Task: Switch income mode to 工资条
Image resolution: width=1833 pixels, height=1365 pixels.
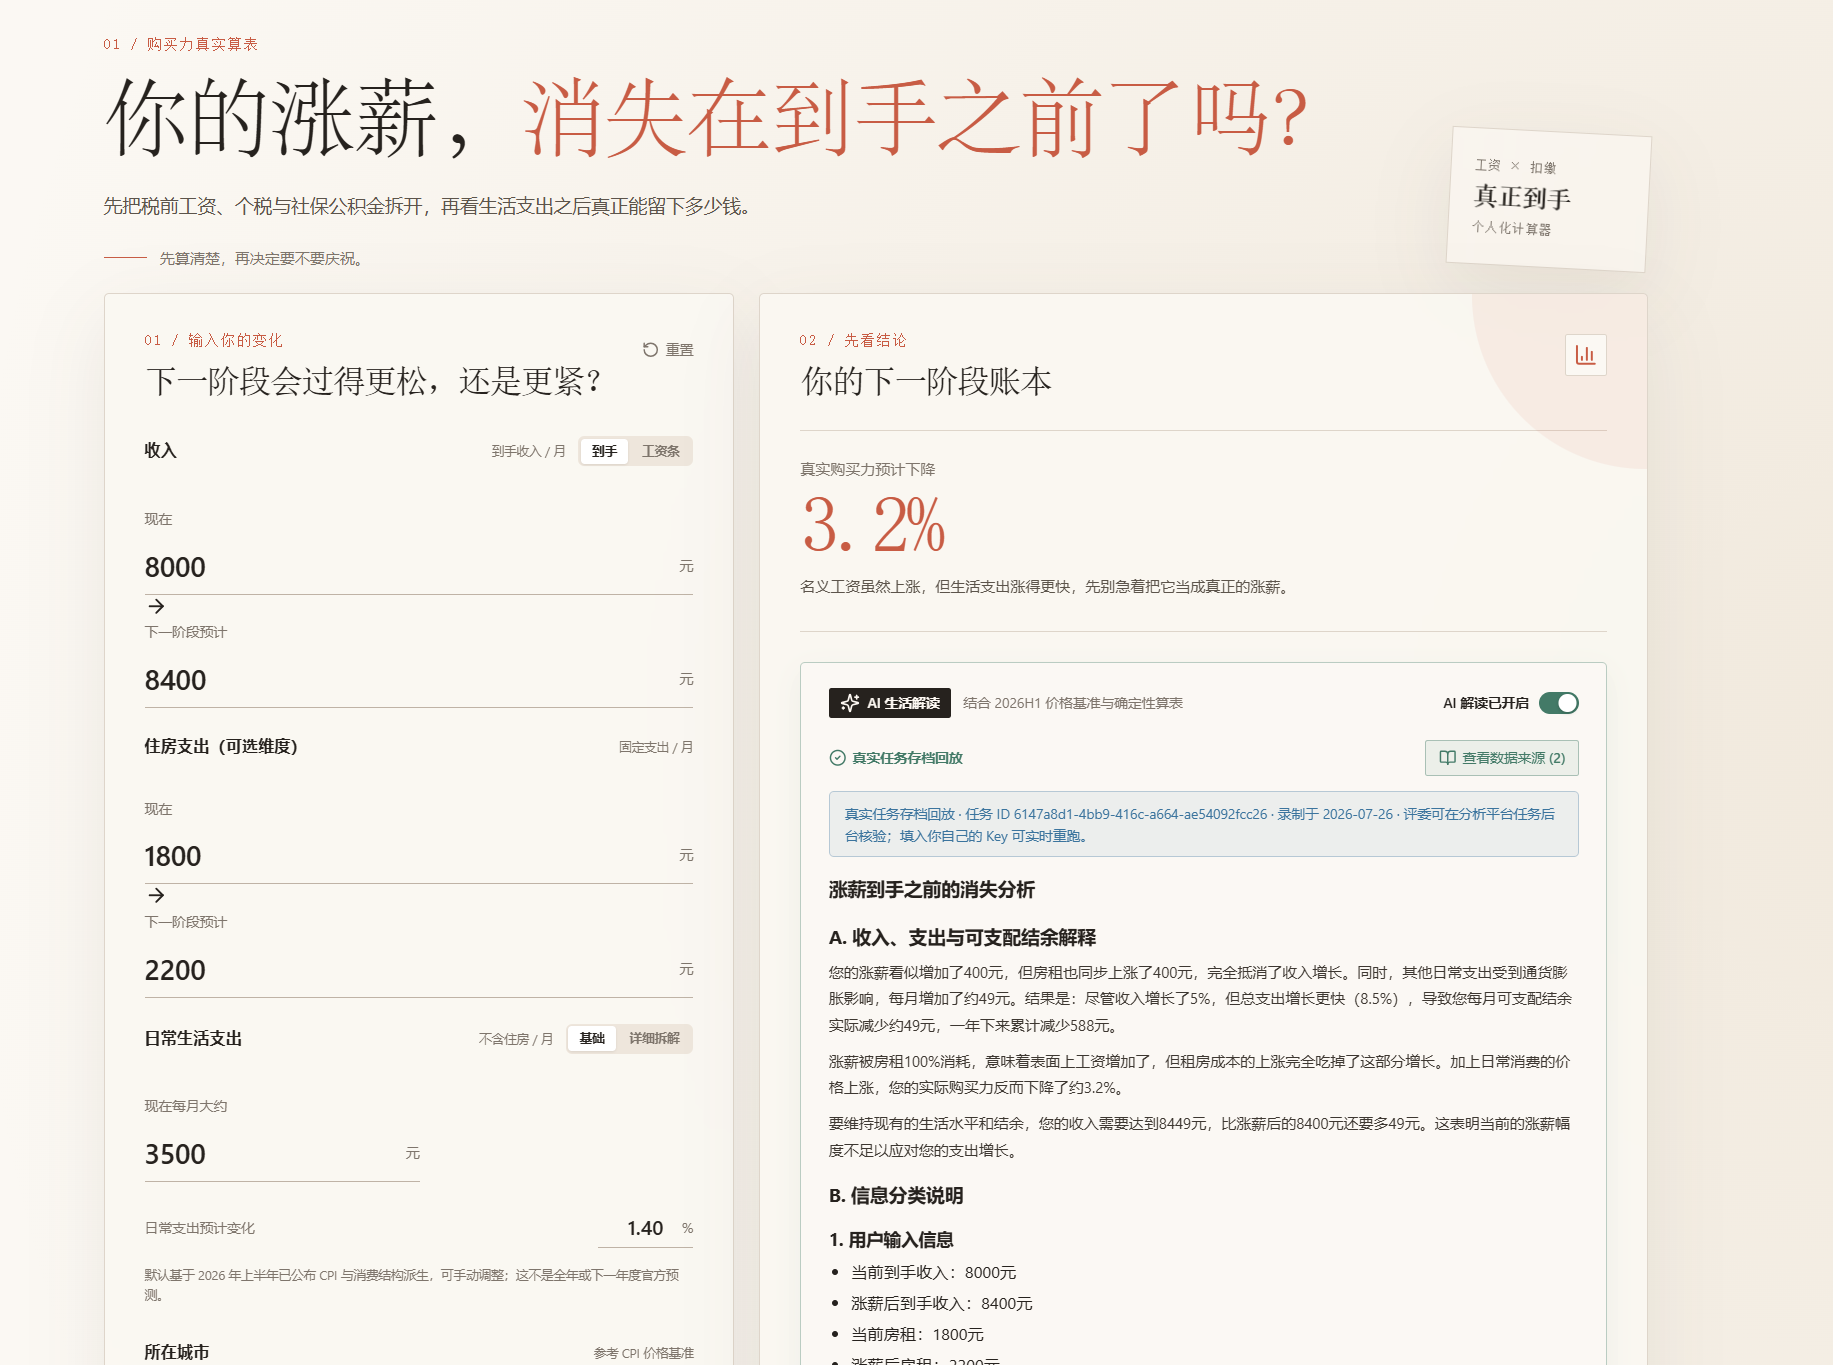Action: coord(661,451)
